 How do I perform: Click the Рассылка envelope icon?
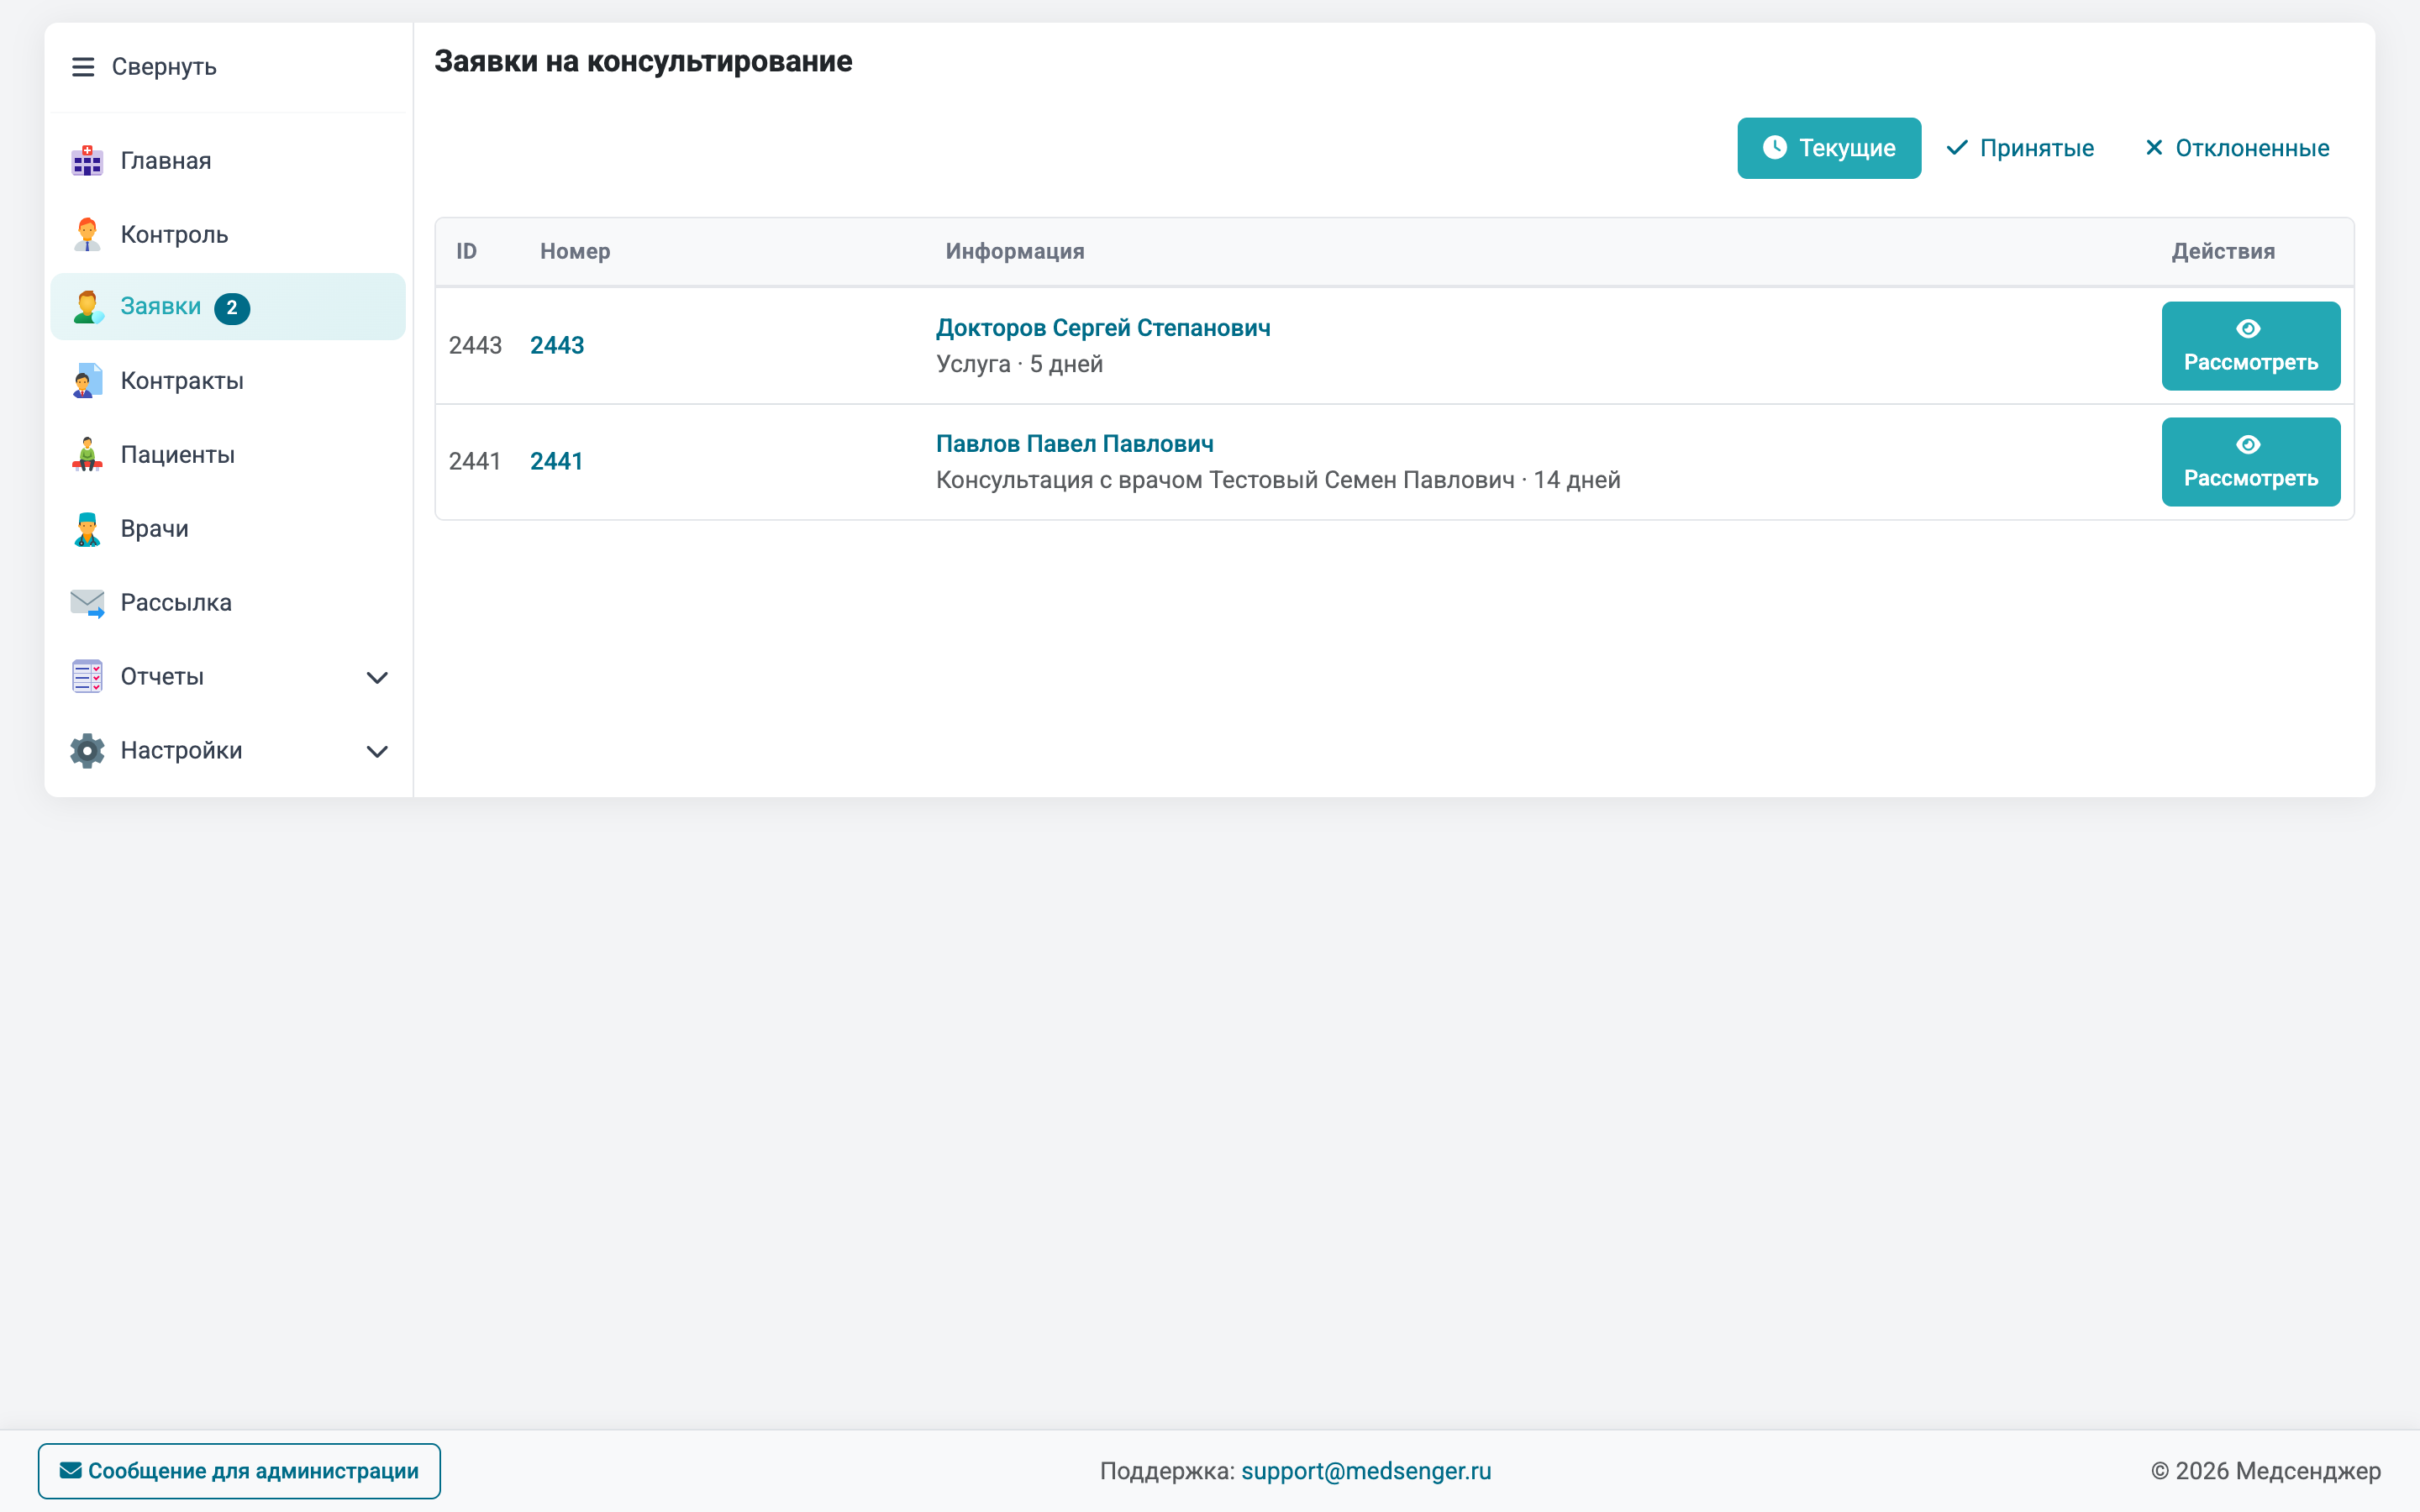87,603
